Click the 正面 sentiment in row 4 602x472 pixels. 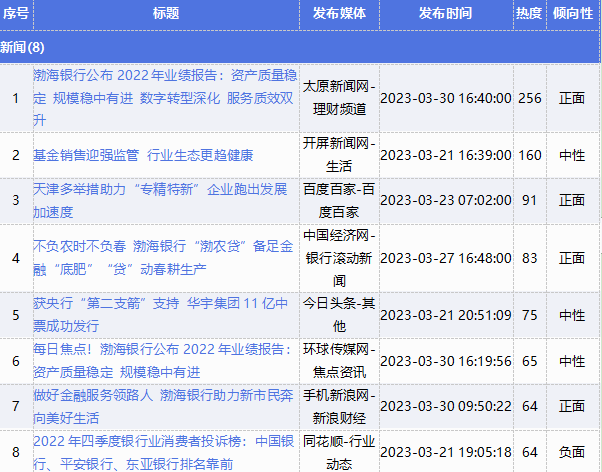coord(572,258)
